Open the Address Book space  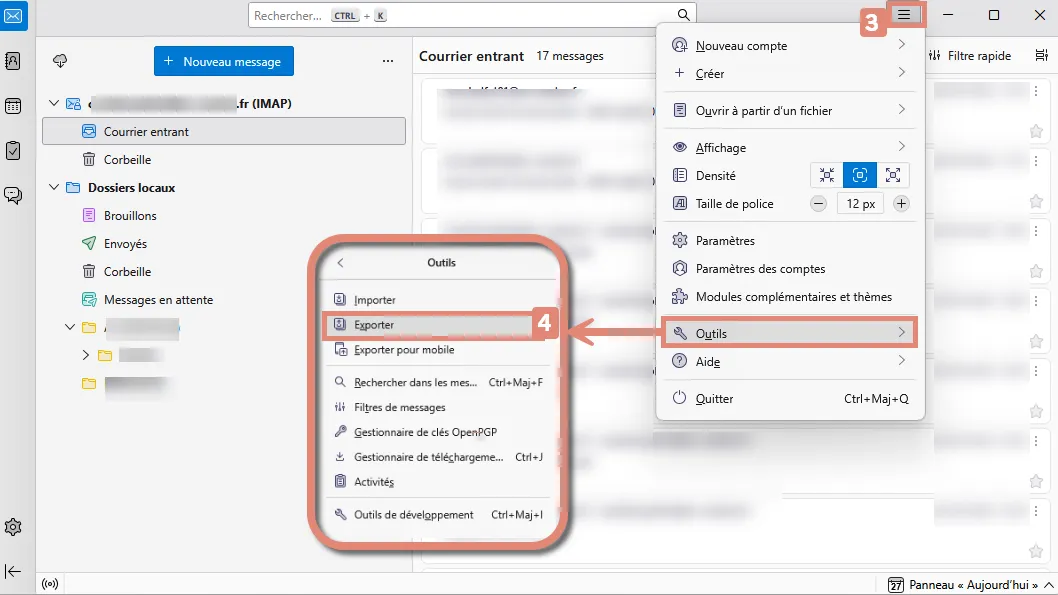(13, 61)
